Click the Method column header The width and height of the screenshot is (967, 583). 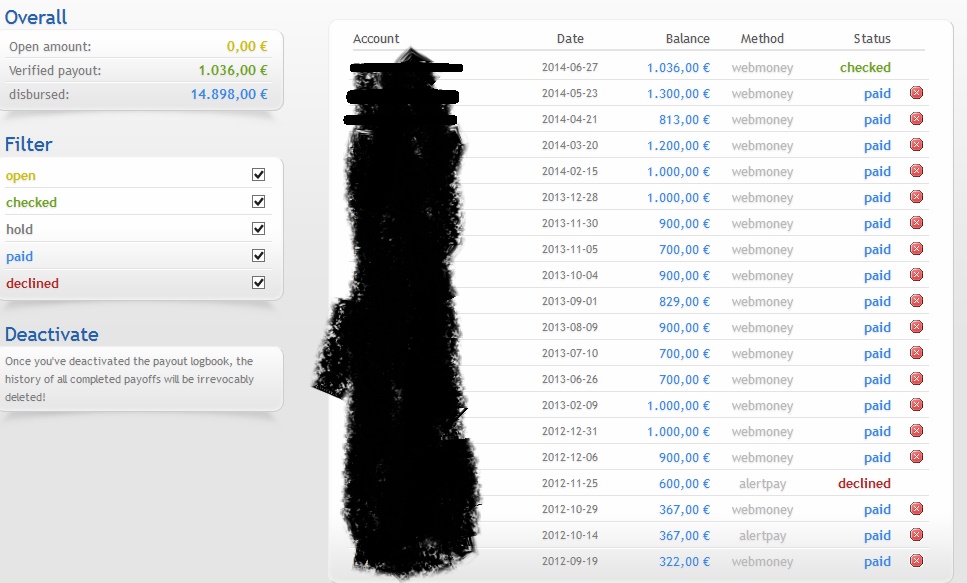tap(762, 38)
